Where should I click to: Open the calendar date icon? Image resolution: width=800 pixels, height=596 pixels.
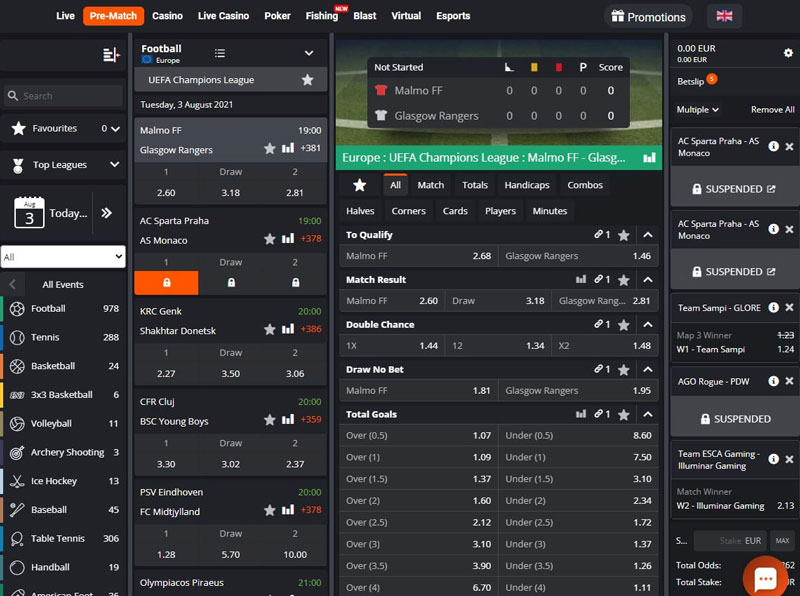(29, 213)
